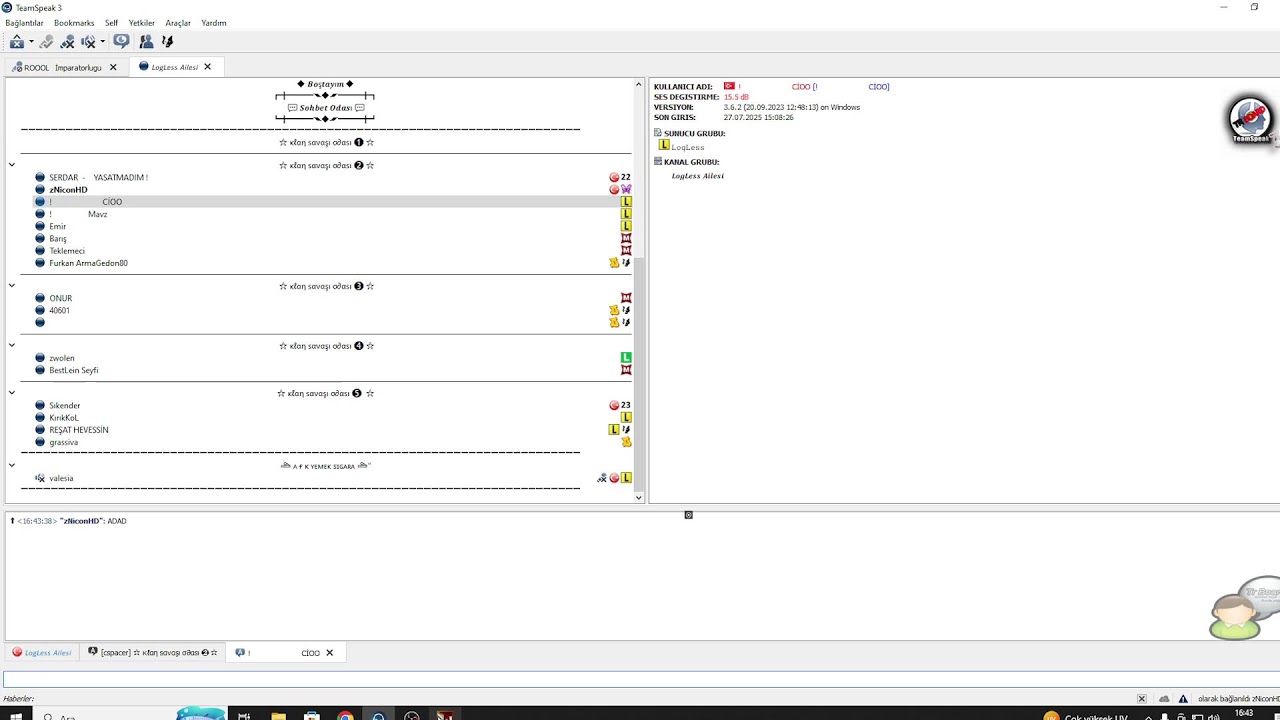This screenshot has height=720, width=1280.
Task: Select the klan savaşı odası 1 channel
Action: tap(326, 142)
